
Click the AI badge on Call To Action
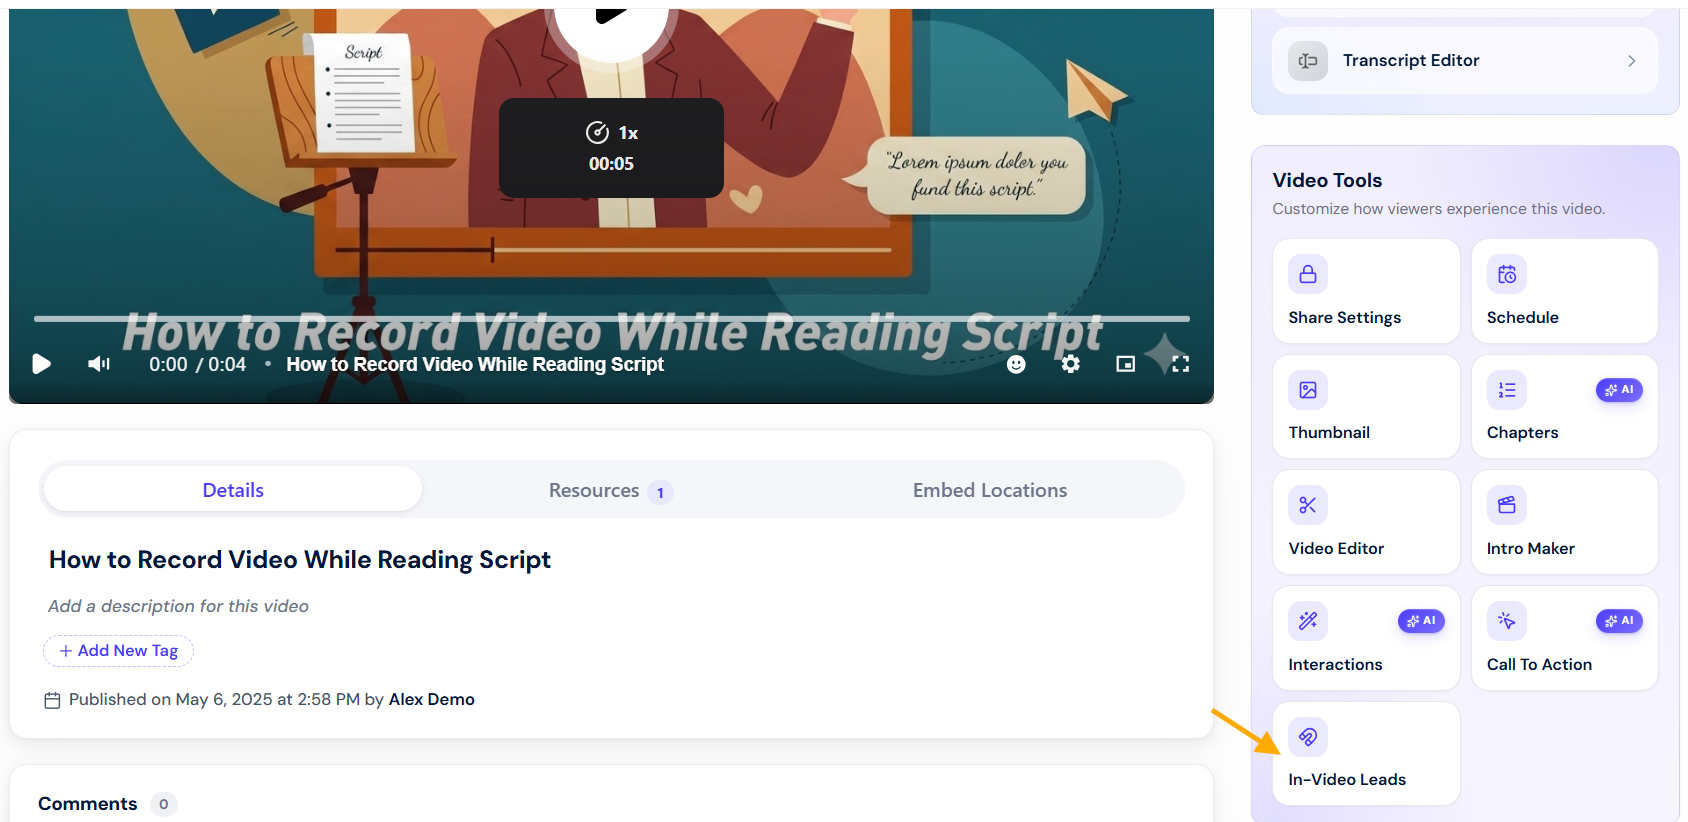click(x=1619, y=621)
